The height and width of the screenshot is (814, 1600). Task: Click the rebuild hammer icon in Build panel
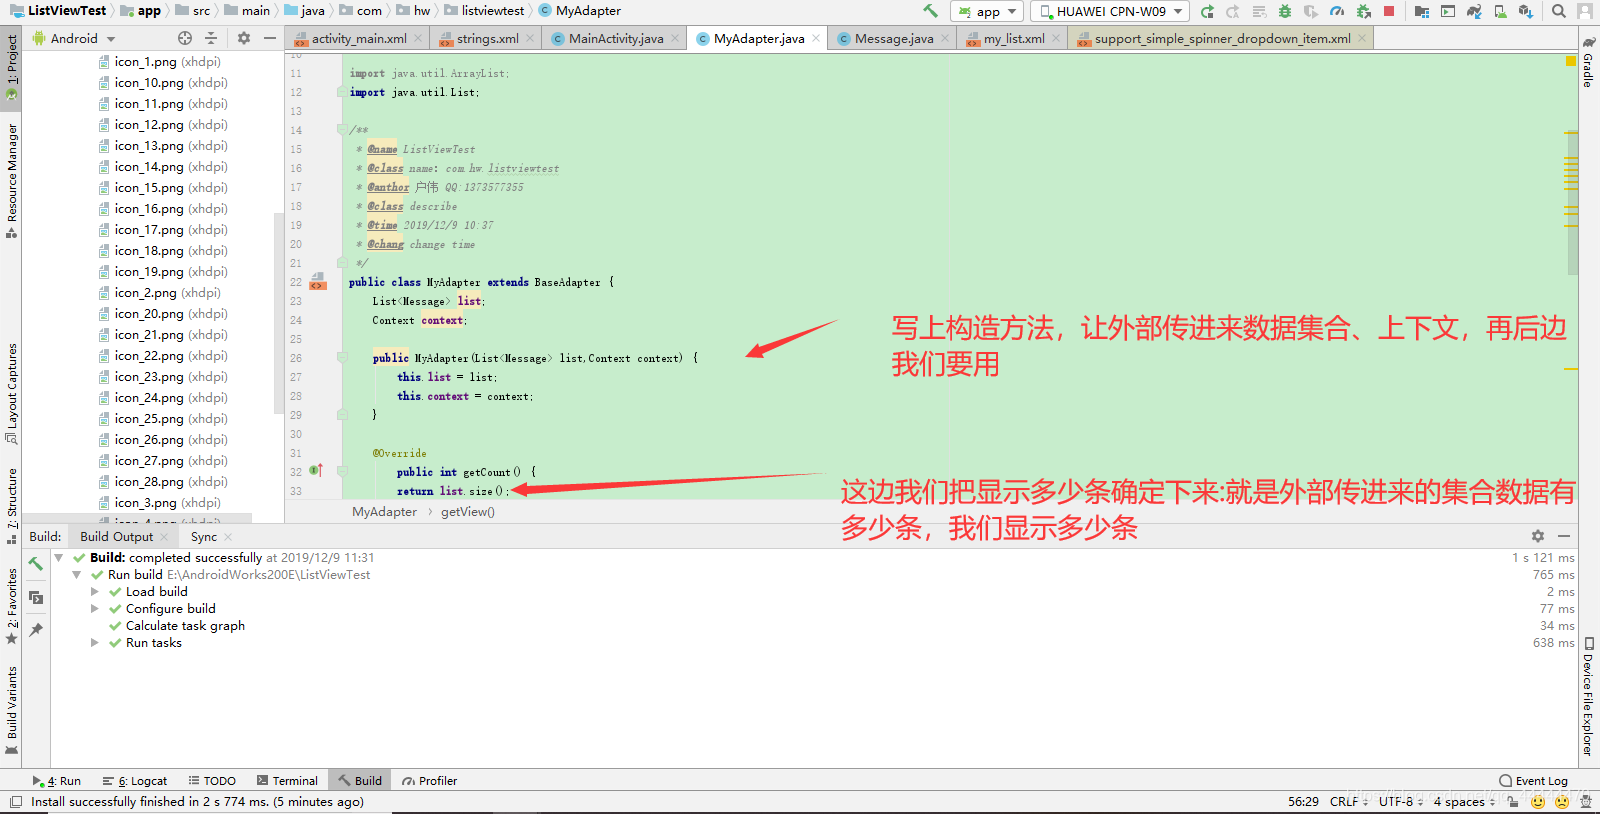[x=36, y=564]
